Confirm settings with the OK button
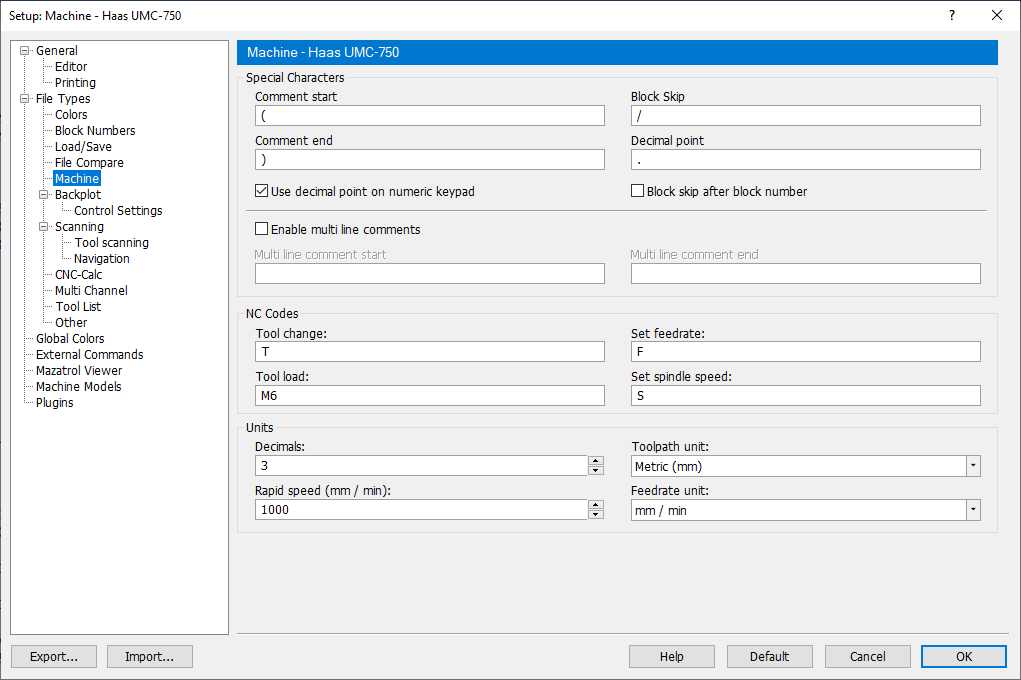The image size is (1021, 680). click(963, 657)
